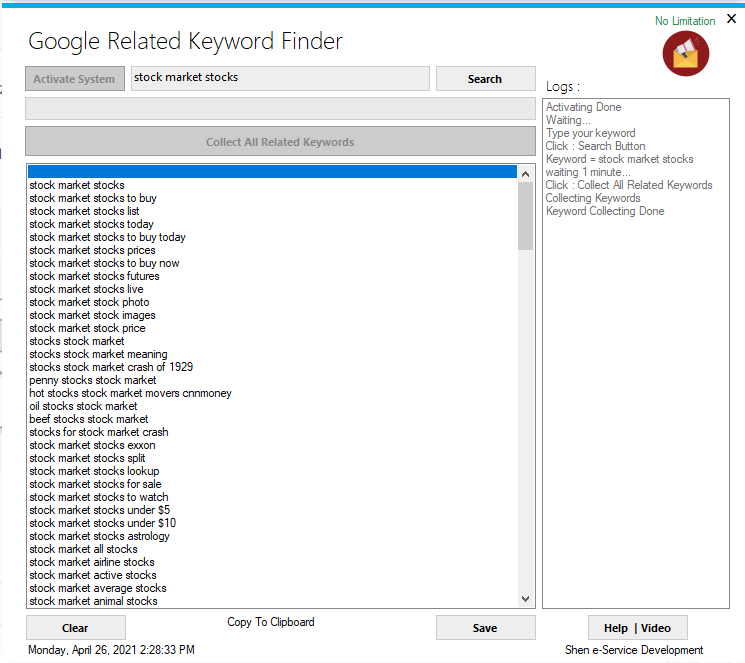This screenshot has width=745, height=663.
Task: Select 'stock market stocks to buy' keyword
Action: [93, 198]
